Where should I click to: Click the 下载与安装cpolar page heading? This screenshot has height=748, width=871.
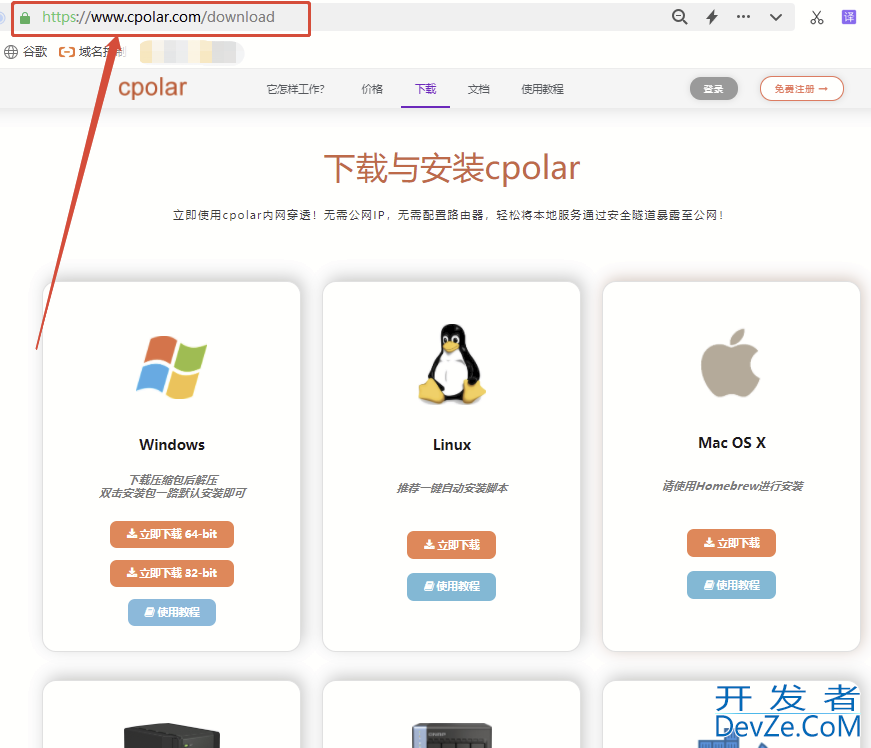[x=452, y=168]
